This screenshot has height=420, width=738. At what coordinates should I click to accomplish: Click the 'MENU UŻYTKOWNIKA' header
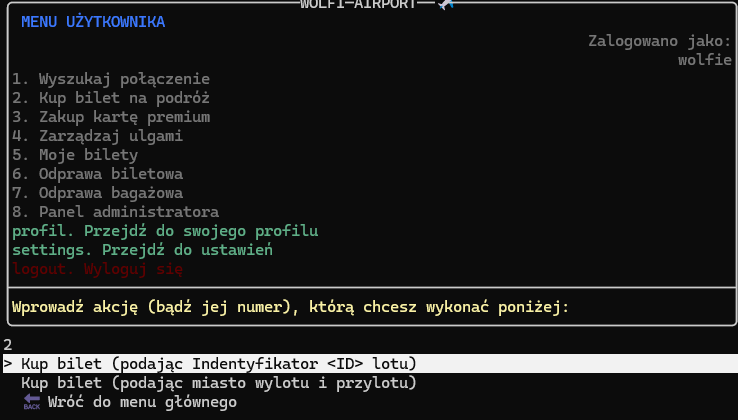click(93, 22)
